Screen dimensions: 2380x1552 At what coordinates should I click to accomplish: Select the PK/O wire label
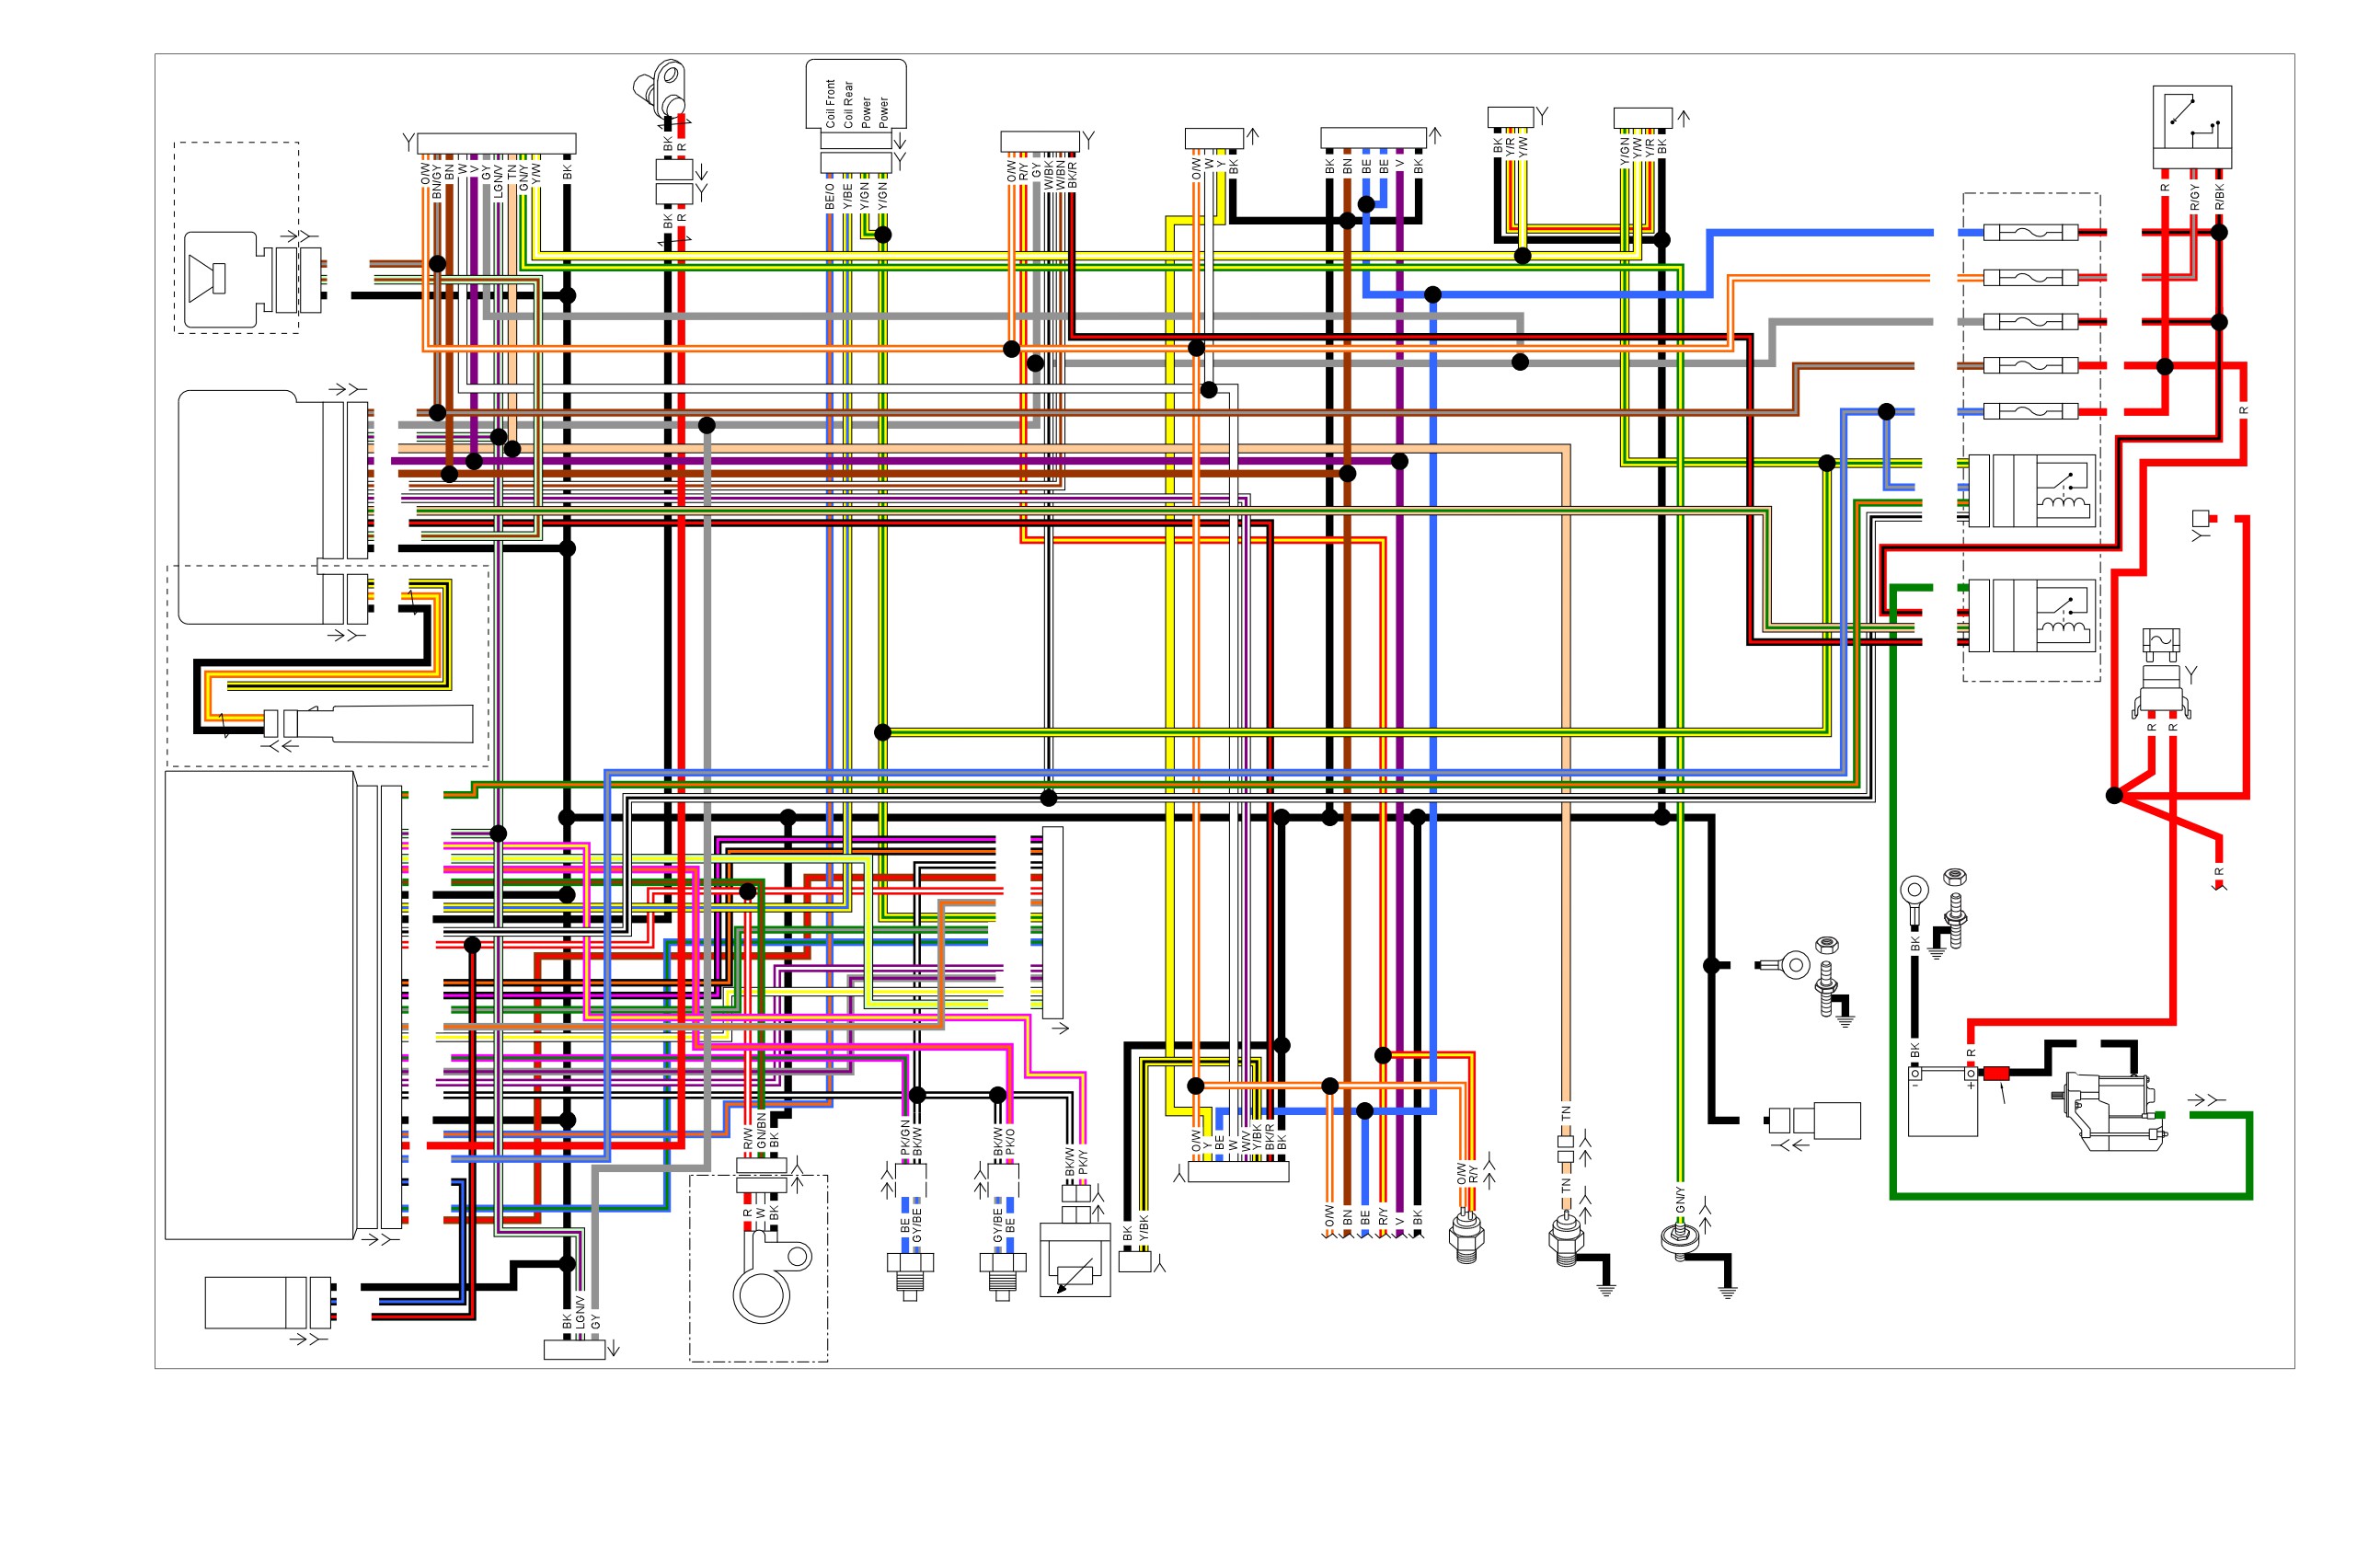click(1010, 1141)
